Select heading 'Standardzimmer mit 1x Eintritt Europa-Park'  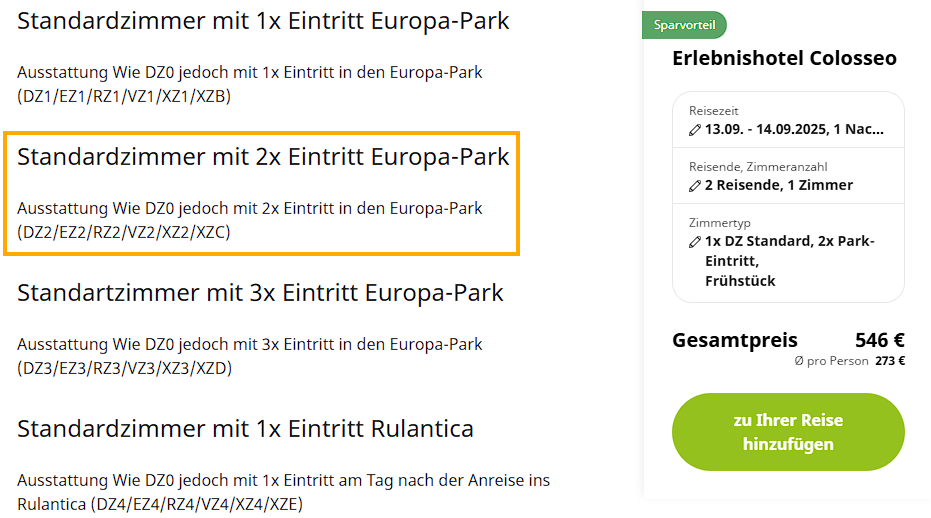click(x=263, y=21)
